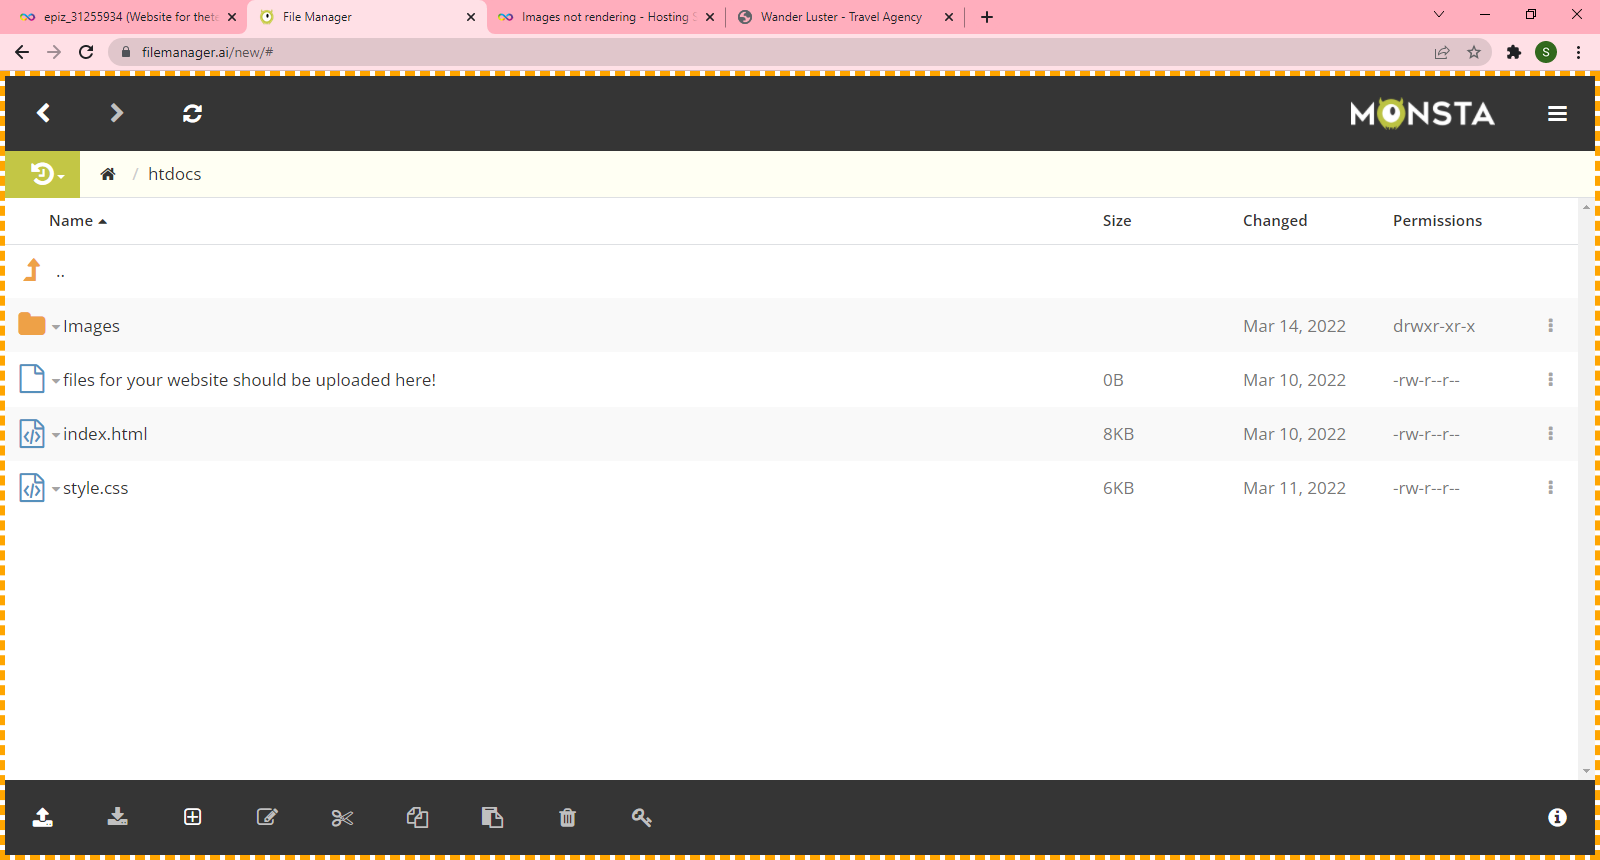1600x860 pixels.
Task: Open permissions with the key icon
Action: pyautogui.click(x=642, y=817)
